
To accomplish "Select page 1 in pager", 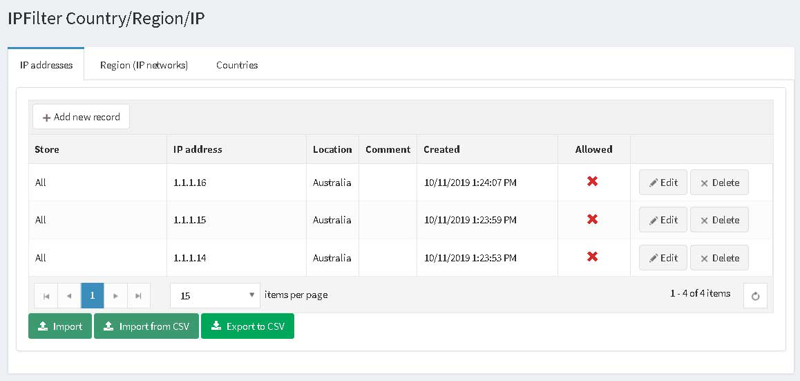I will (92, 296).
